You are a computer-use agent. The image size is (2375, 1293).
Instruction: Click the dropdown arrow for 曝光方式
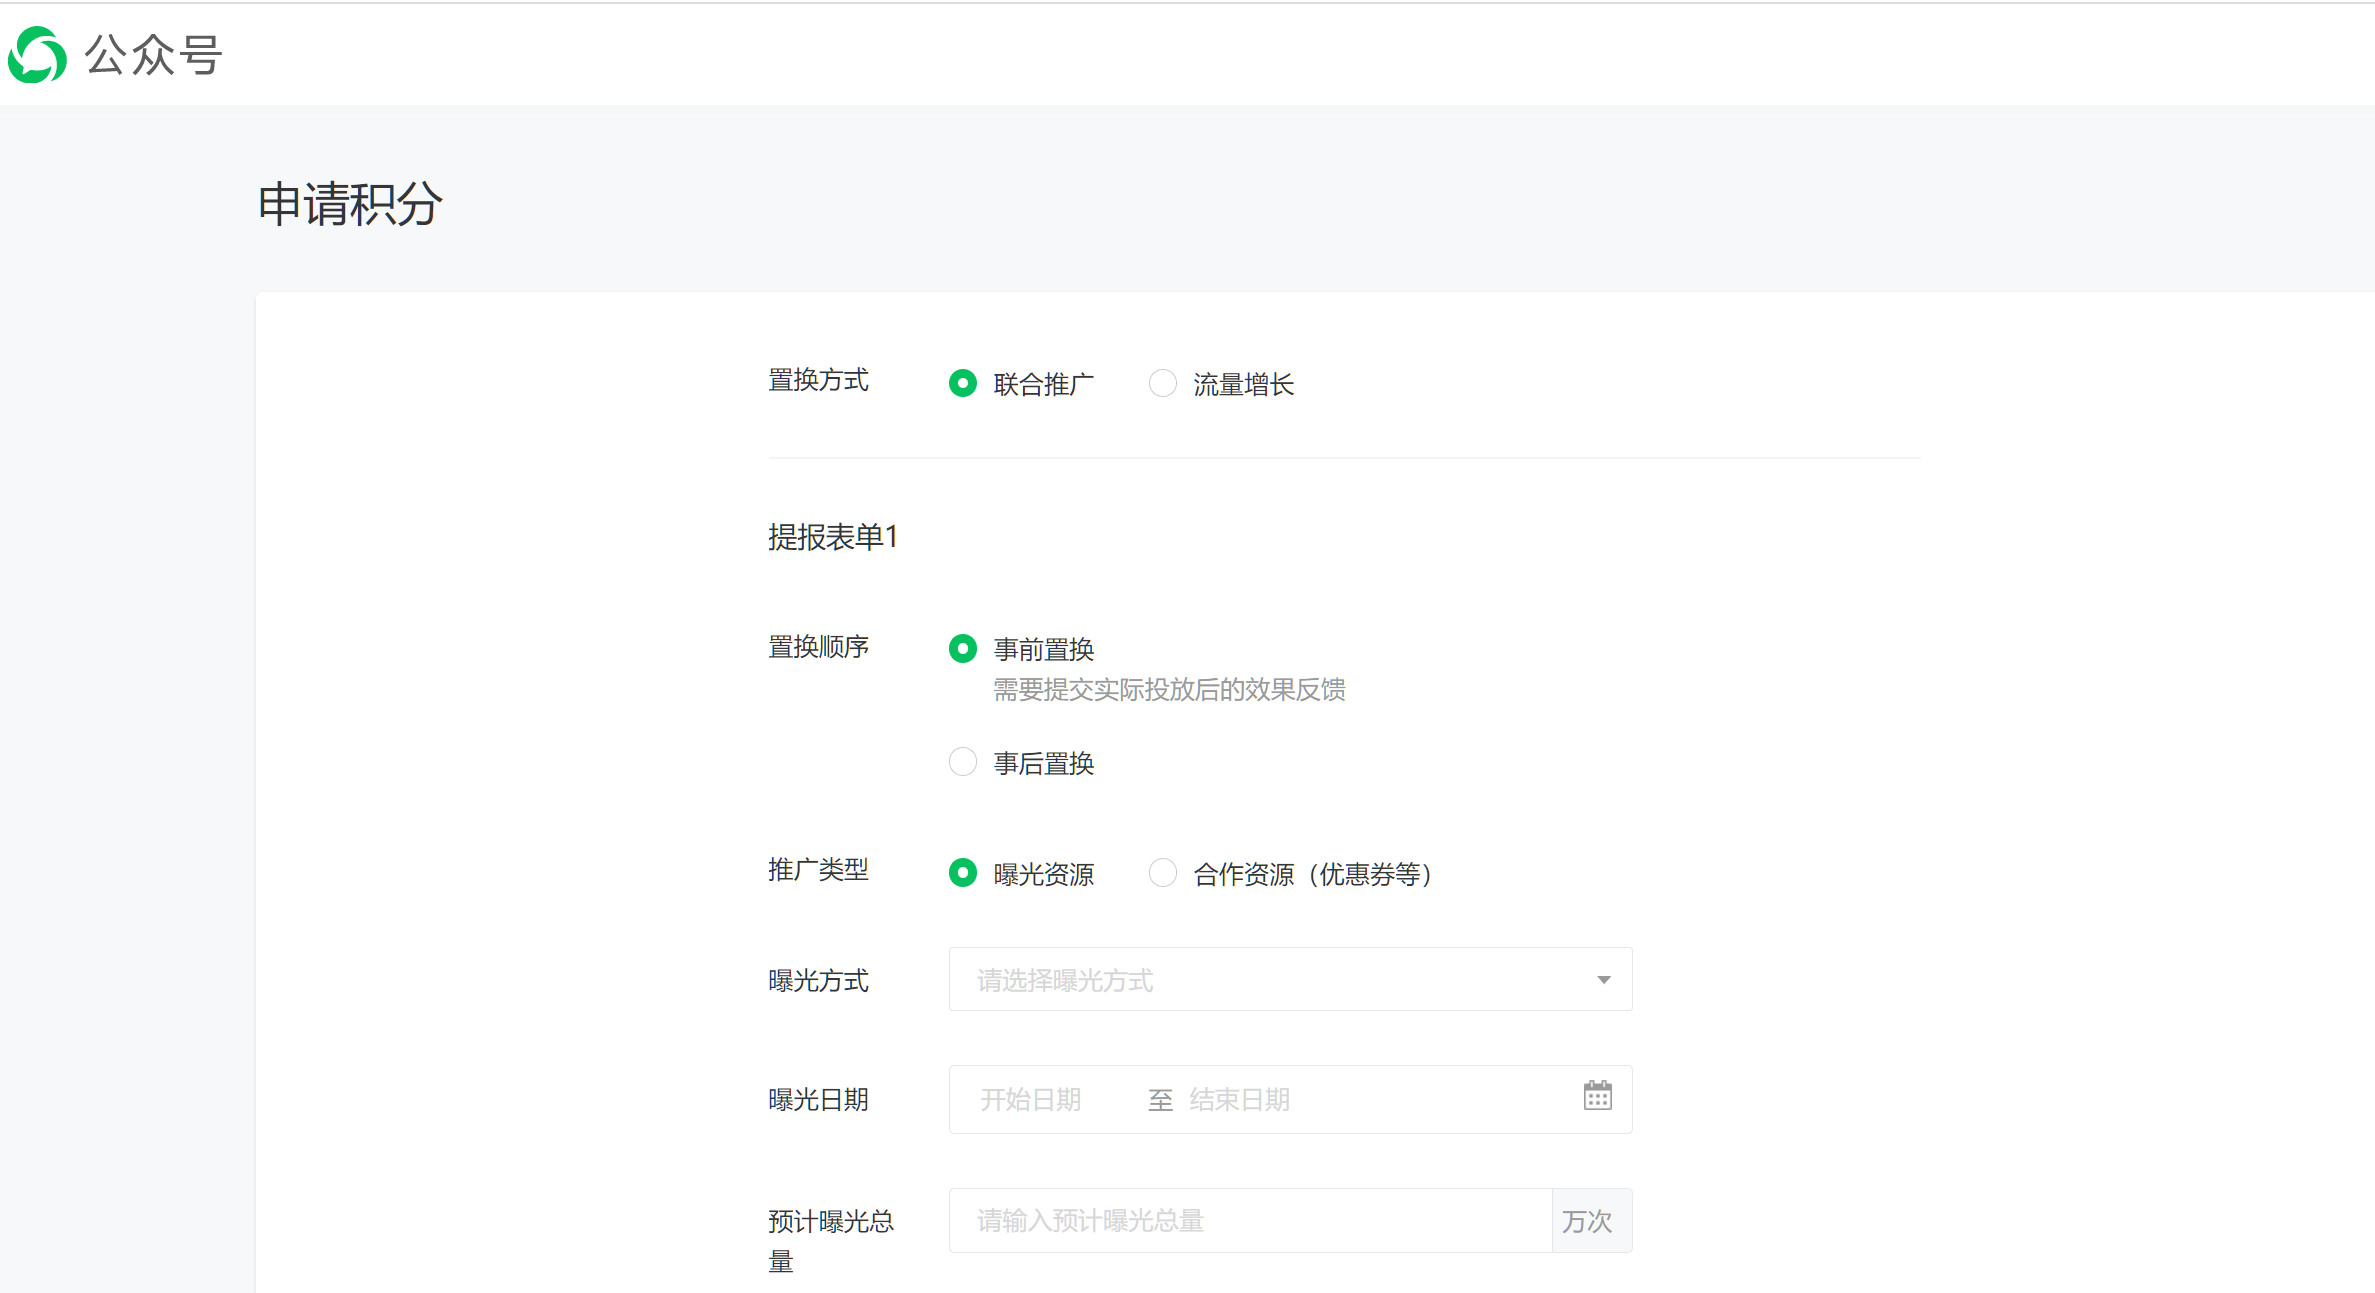click(x=1603, y=980)
